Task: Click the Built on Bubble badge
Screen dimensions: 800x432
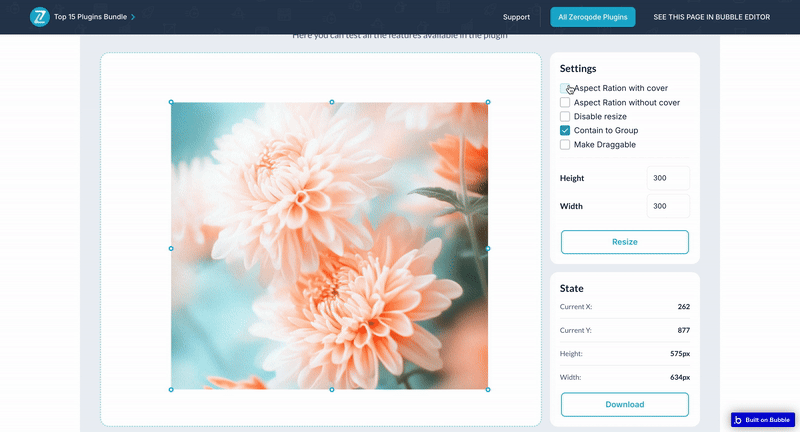Action: [763, 420]
